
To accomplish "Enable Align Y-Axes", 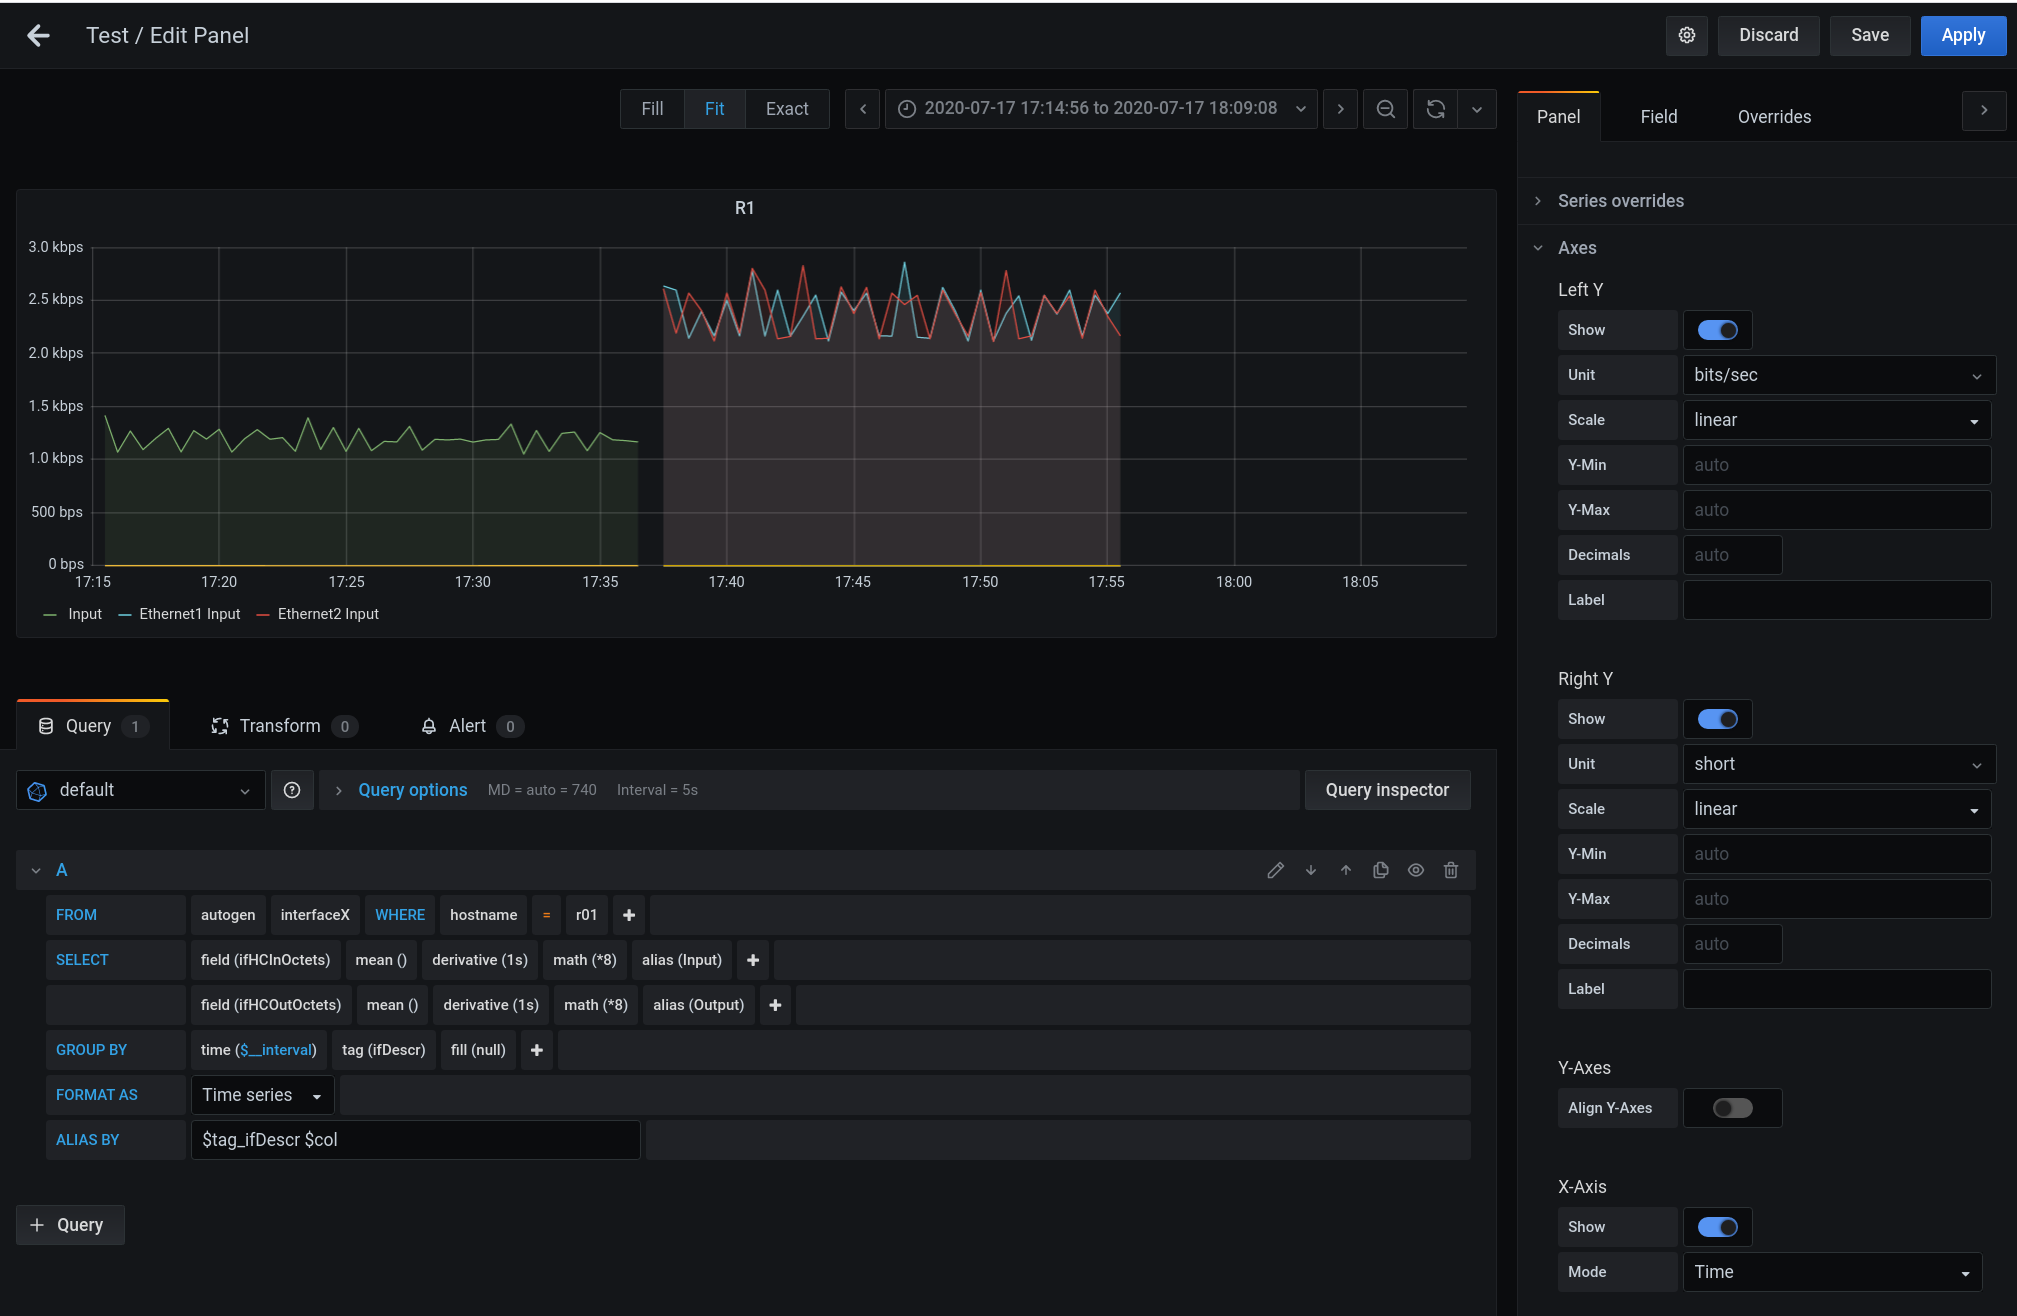I will coord(1732,1107).
